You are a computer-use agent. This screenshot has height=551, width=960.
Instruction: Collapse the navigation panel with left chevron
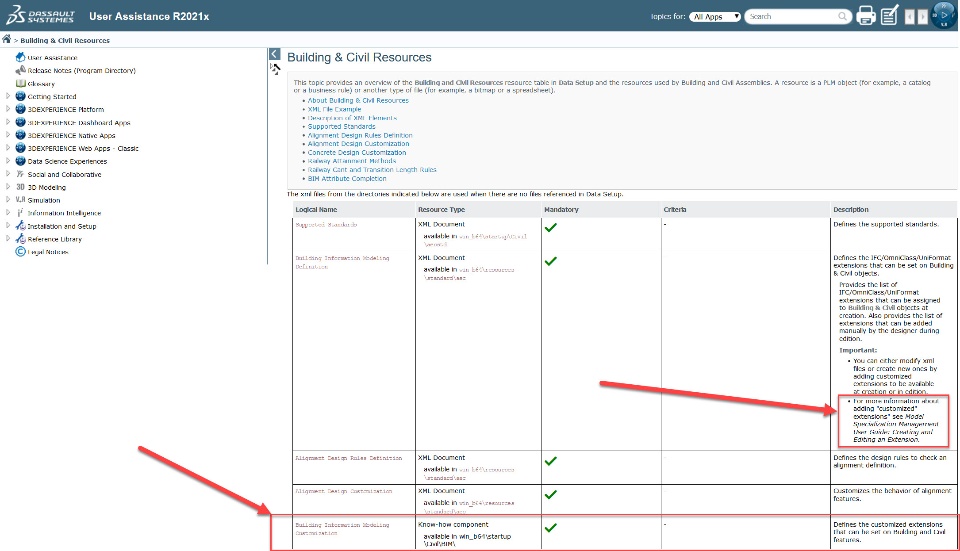(274, 54)
